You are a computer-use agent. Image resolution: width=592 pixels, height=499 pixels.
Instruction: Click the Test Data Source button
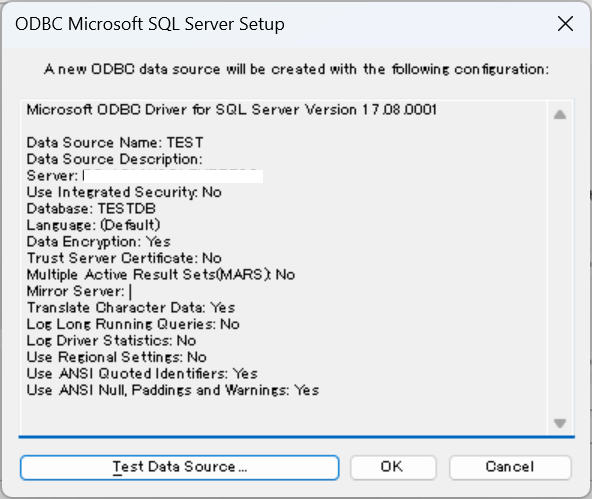click(180, 467)
